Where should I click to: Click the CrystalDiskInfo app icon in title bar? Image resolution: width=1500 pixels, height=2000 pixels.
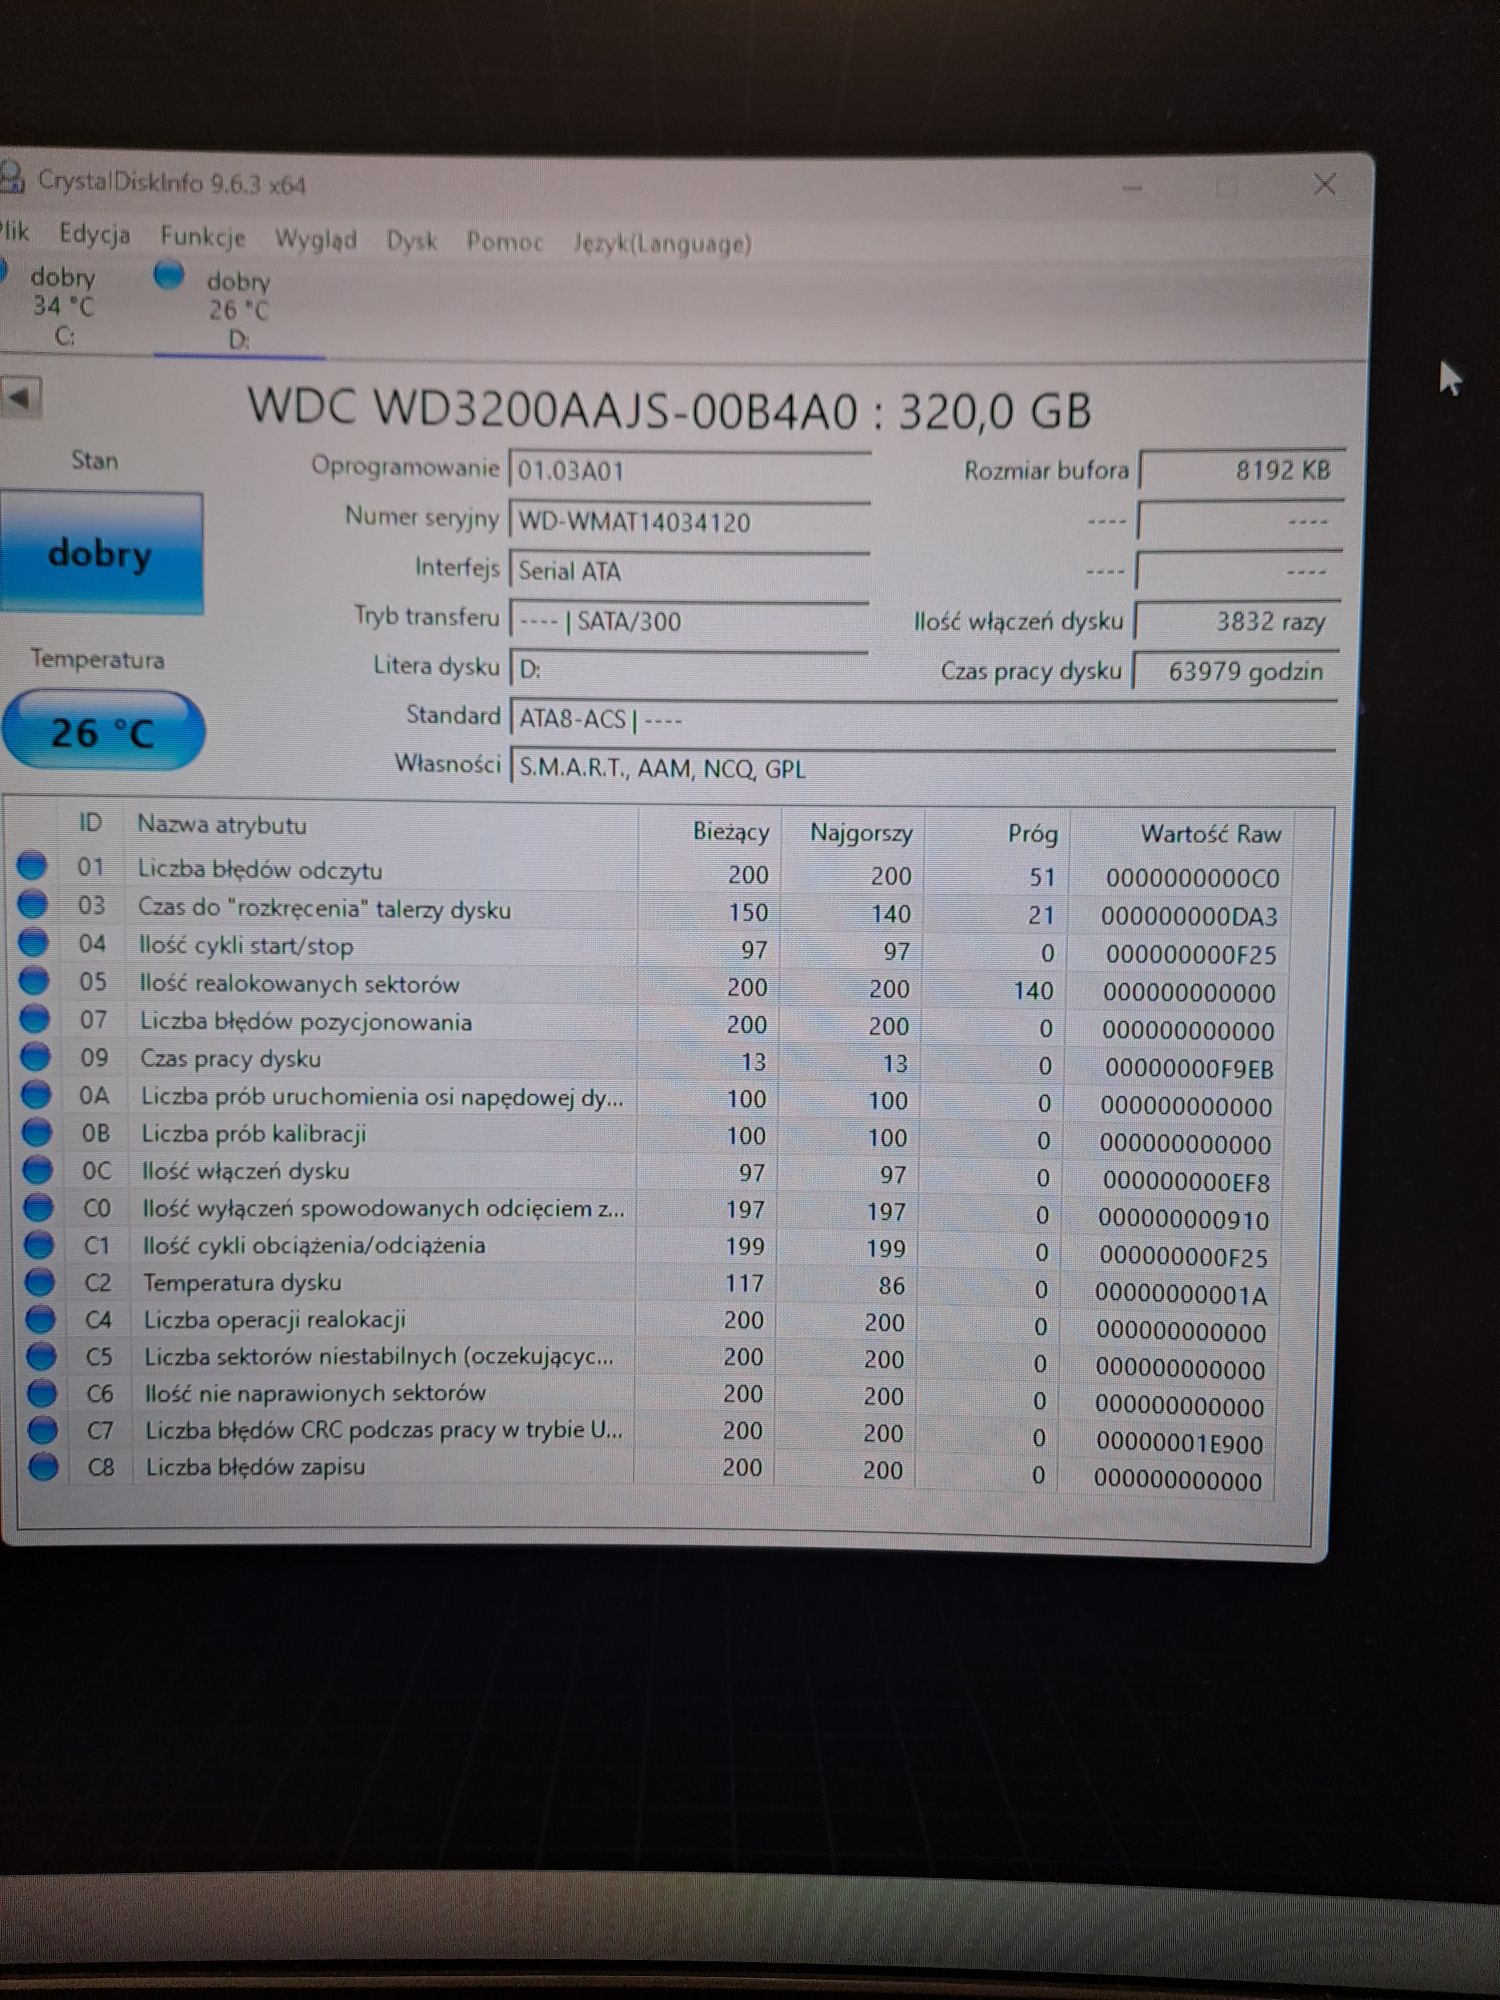coord(10,177)
